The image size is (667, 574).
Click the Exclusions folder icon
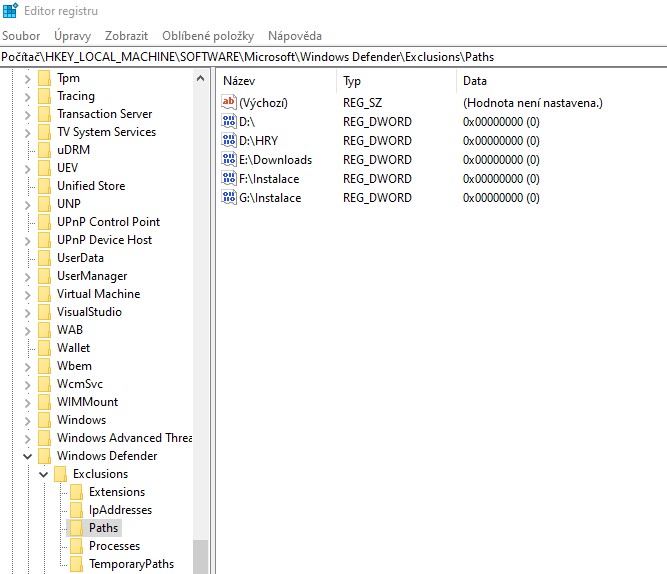(x=60, y=474)
